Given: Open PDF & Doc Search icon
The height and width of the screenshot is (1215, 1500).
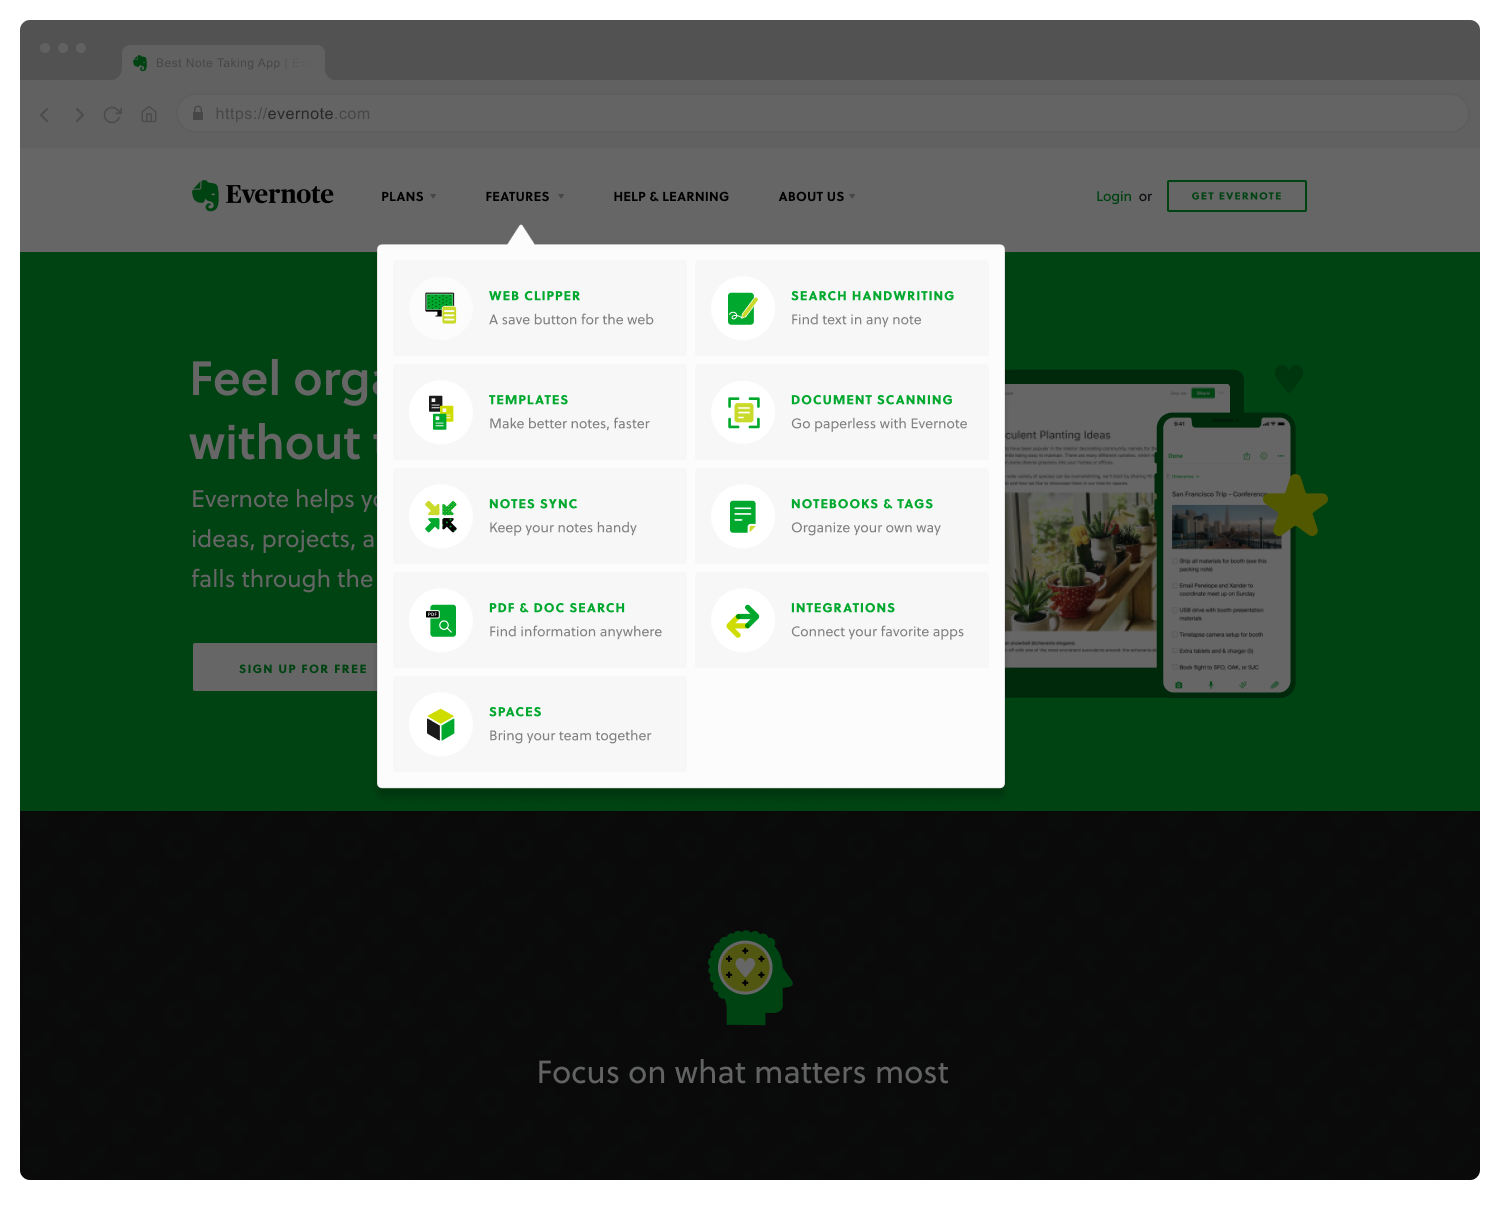Looking at the screenshot, I should (440, 620).
